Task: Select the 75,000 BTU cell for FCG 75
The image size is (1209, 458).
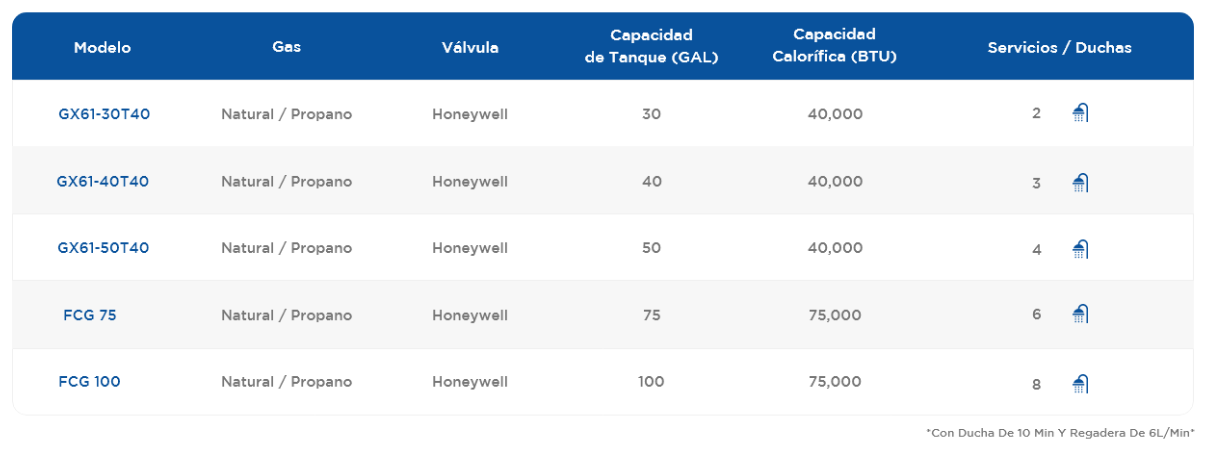Action: tap(835, 315)
